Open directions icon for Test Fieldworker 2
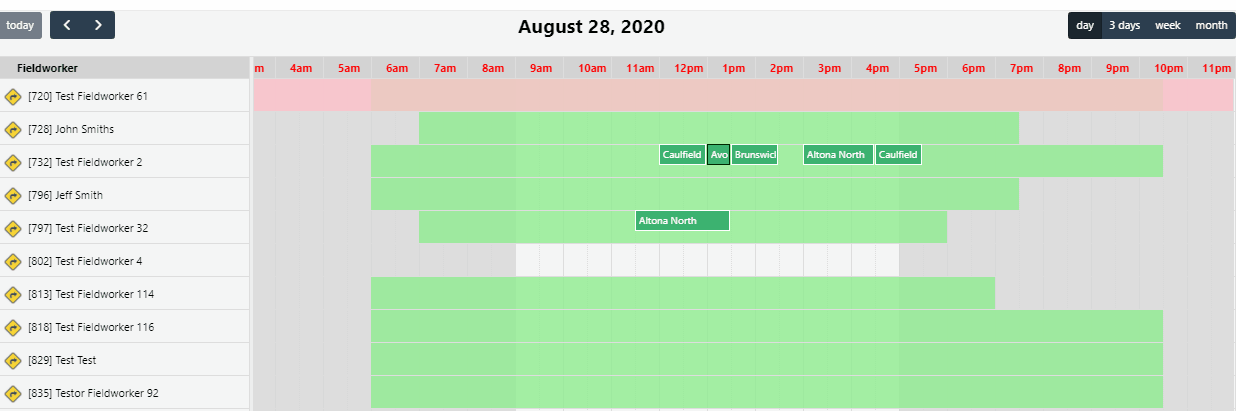This screenshot has width=1236, height=411. pyautogui.click(x=13, y=162)
